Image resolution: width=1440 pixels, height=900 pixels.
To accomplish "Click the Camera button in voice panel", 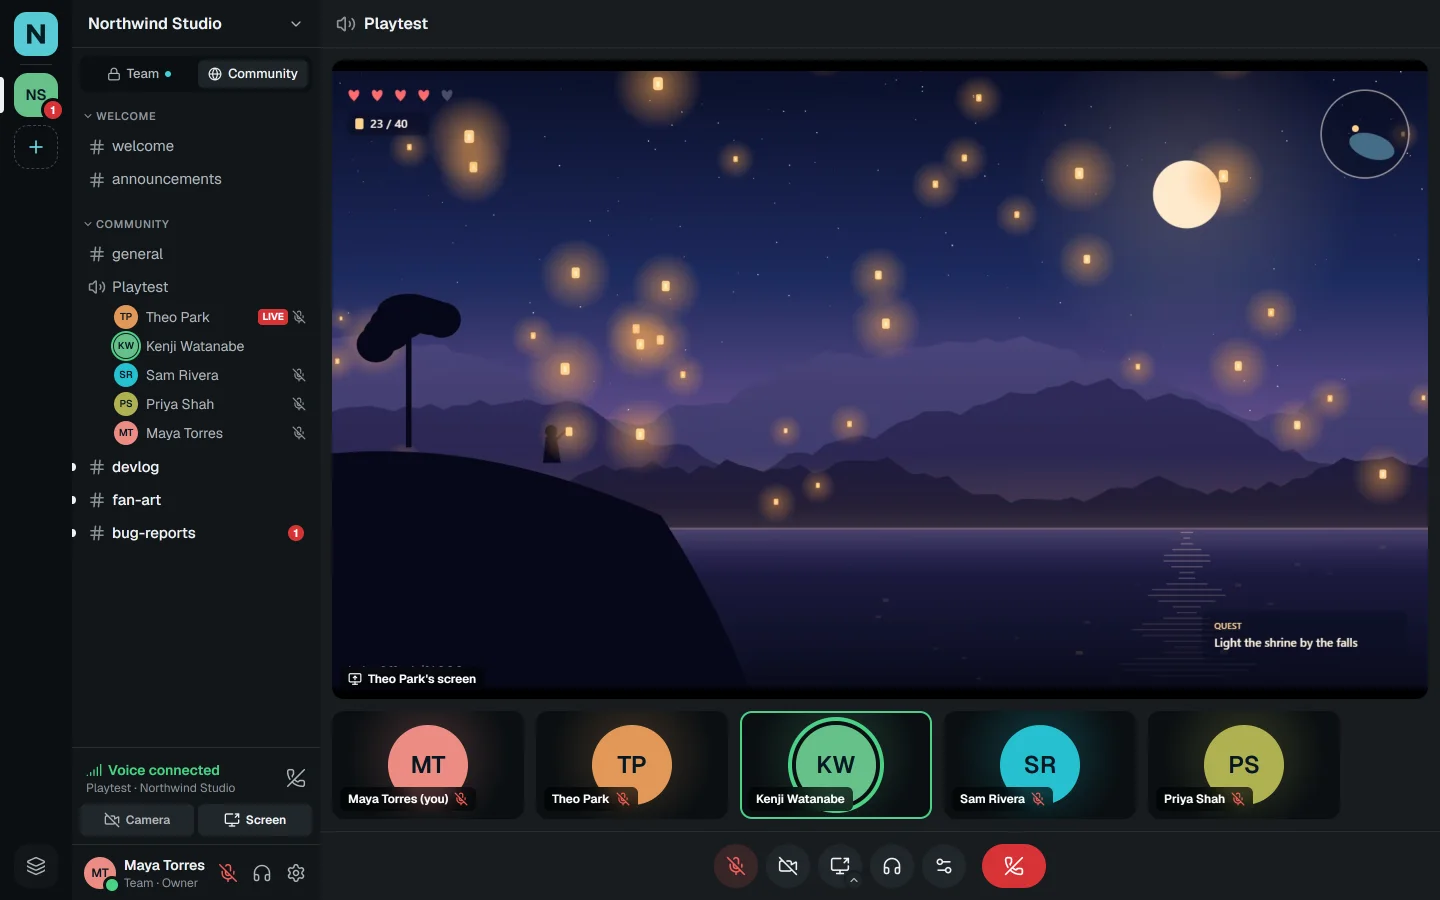I will tap(138, 820).
